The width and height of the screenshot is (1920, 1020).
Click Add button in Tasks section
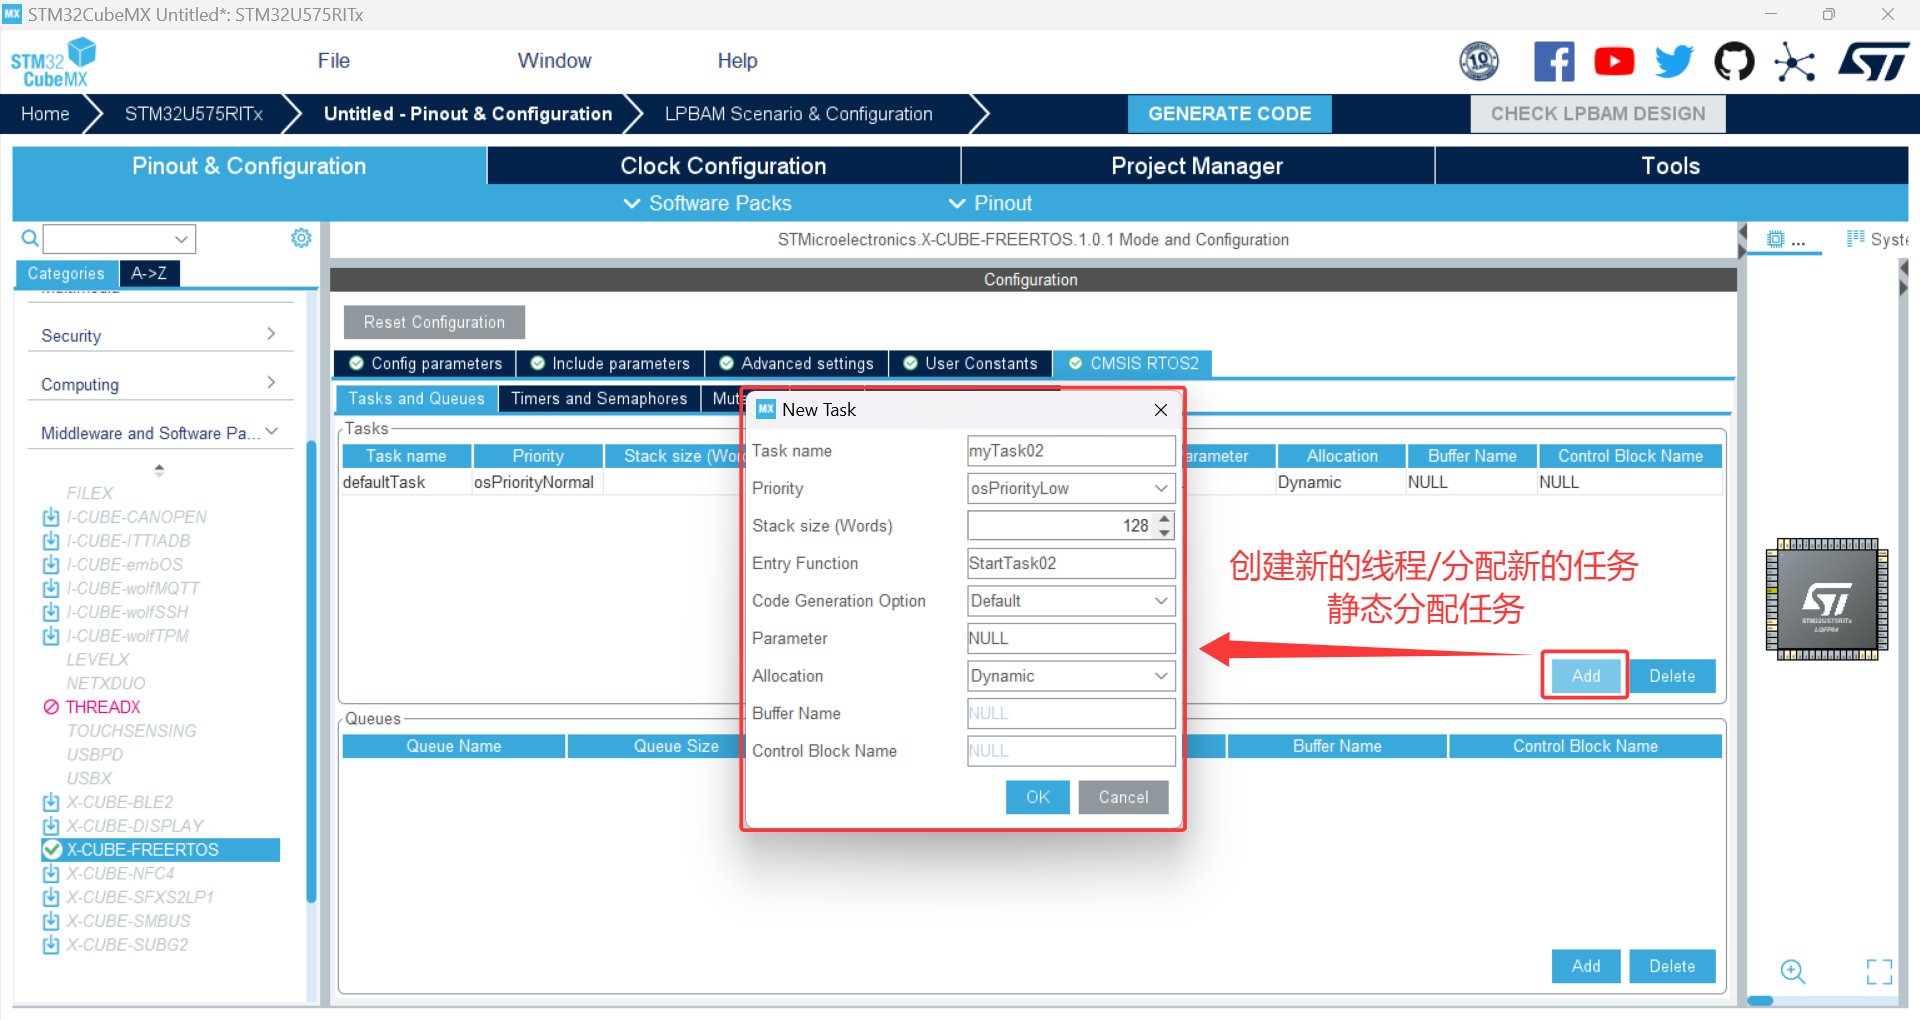[1586, 676]
